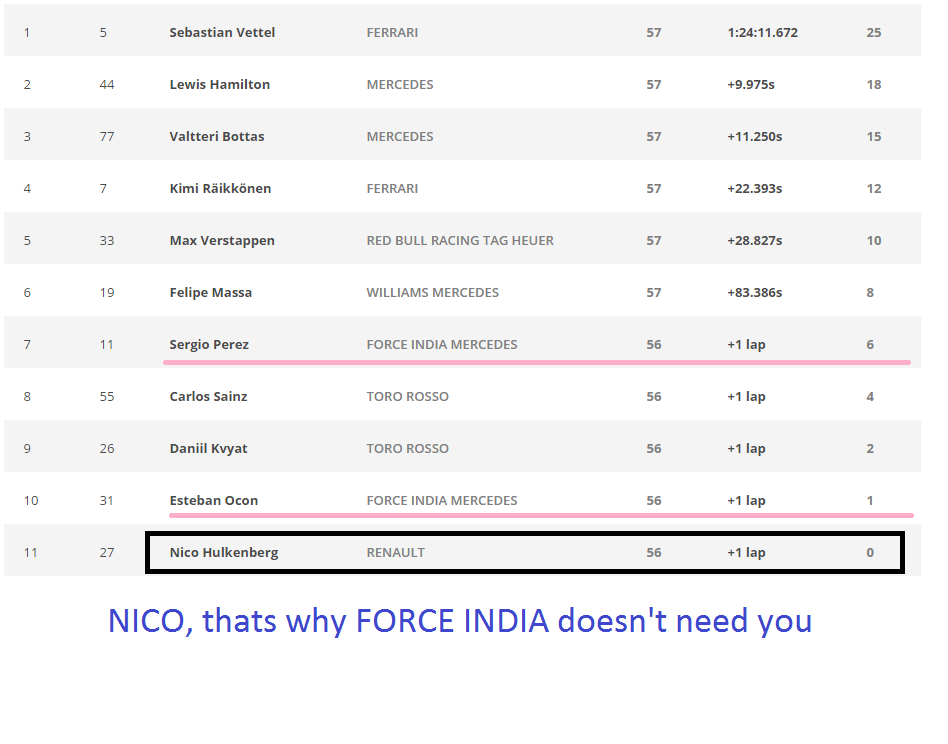Click car number 27
Screen dimensions: 948x744
107,552
